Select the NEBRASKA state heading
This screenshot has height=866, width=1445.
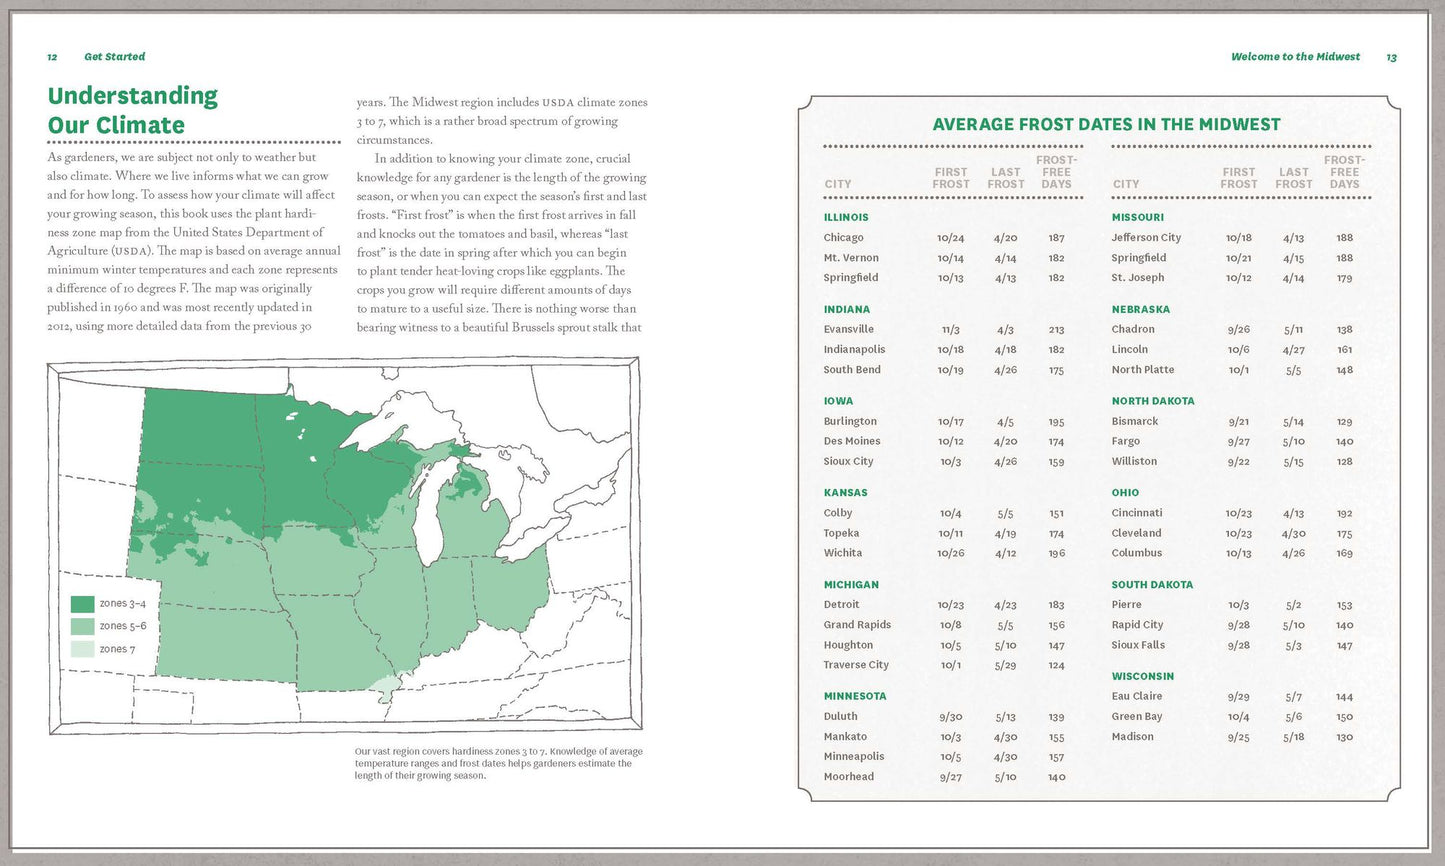pyautogui.click(x=1140, y=310)
